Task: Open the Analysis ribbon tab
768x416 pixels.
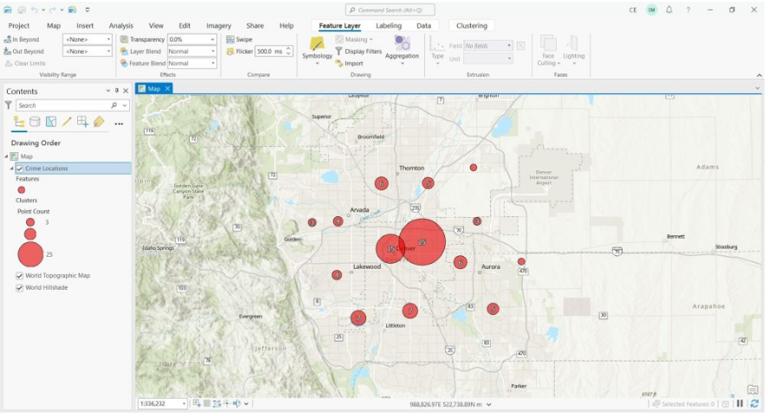Action: (121, 25)
